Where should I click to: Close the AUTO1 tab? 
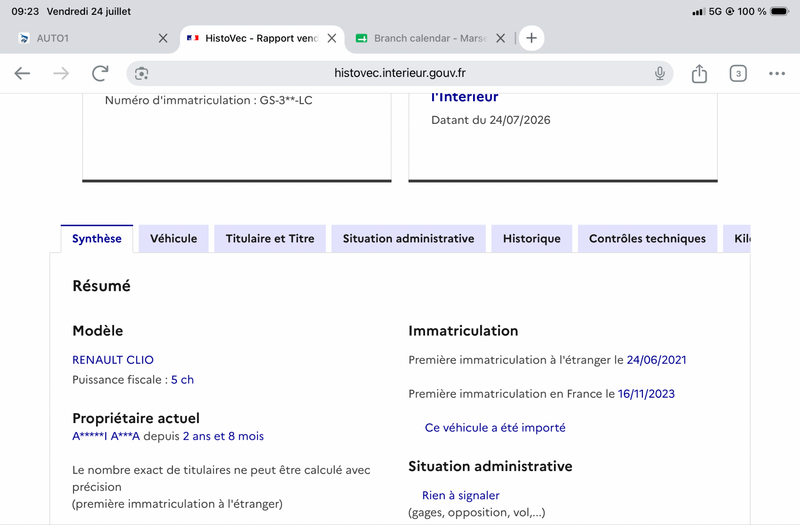[163, 38]
